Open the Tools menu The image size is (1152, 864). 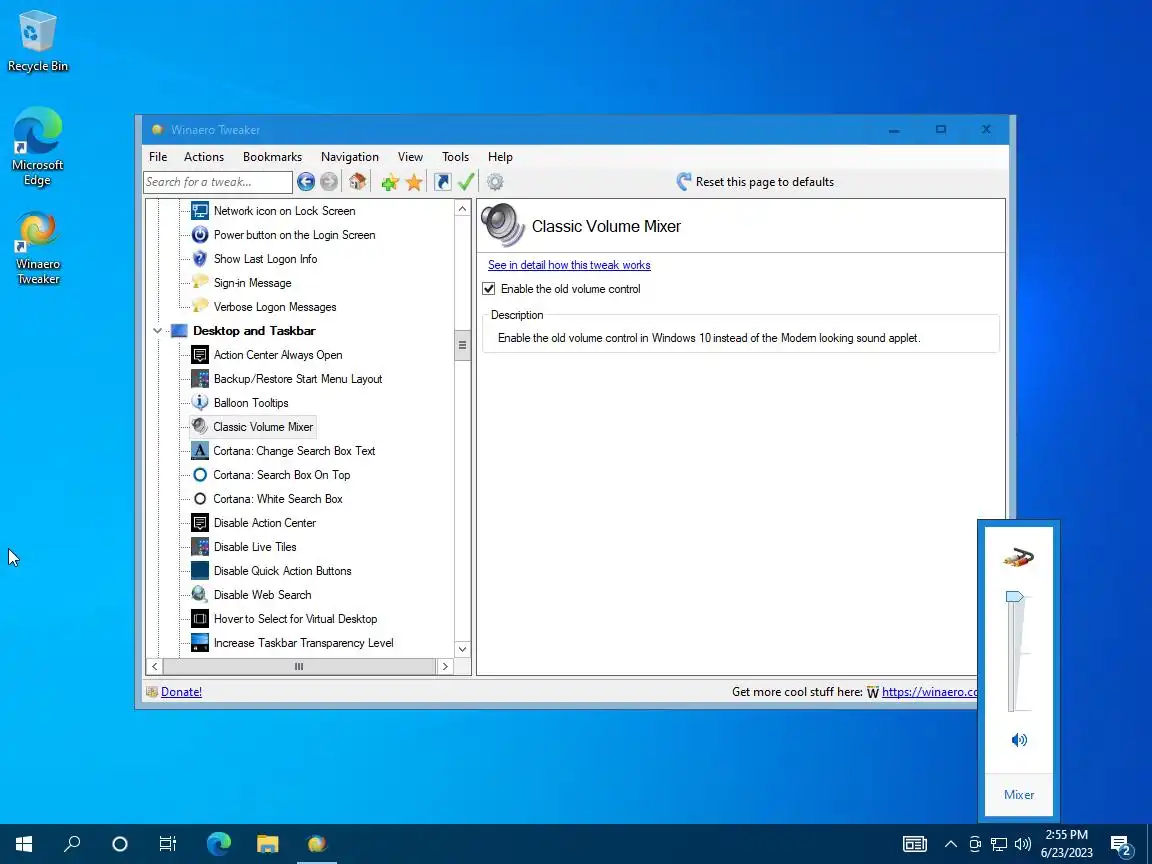click(x=456, y=156)
